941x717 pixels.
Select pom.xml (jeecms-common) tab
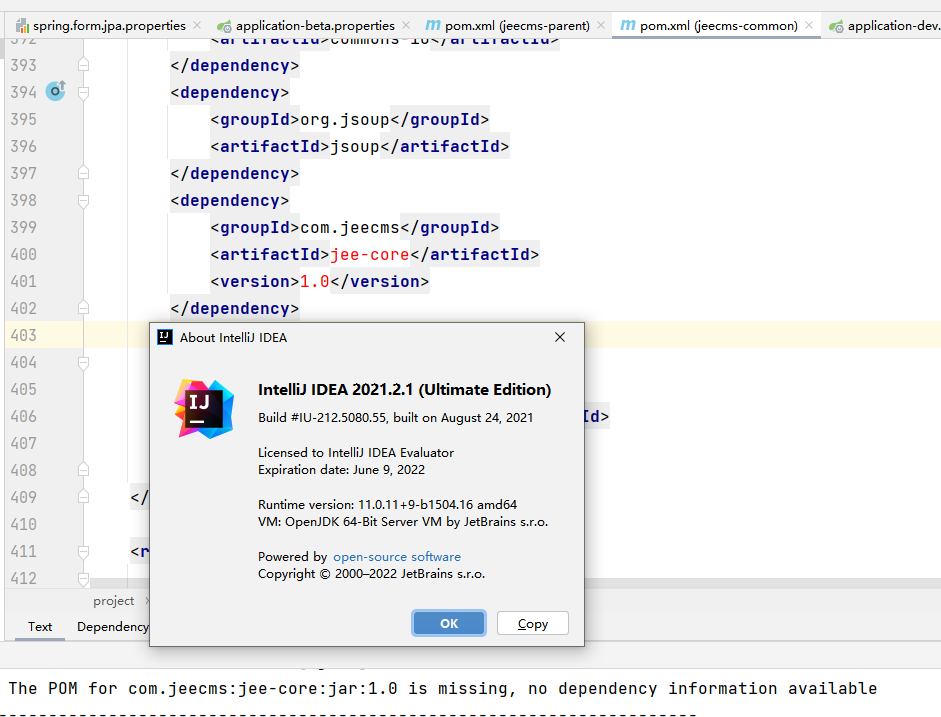[718, 26]
